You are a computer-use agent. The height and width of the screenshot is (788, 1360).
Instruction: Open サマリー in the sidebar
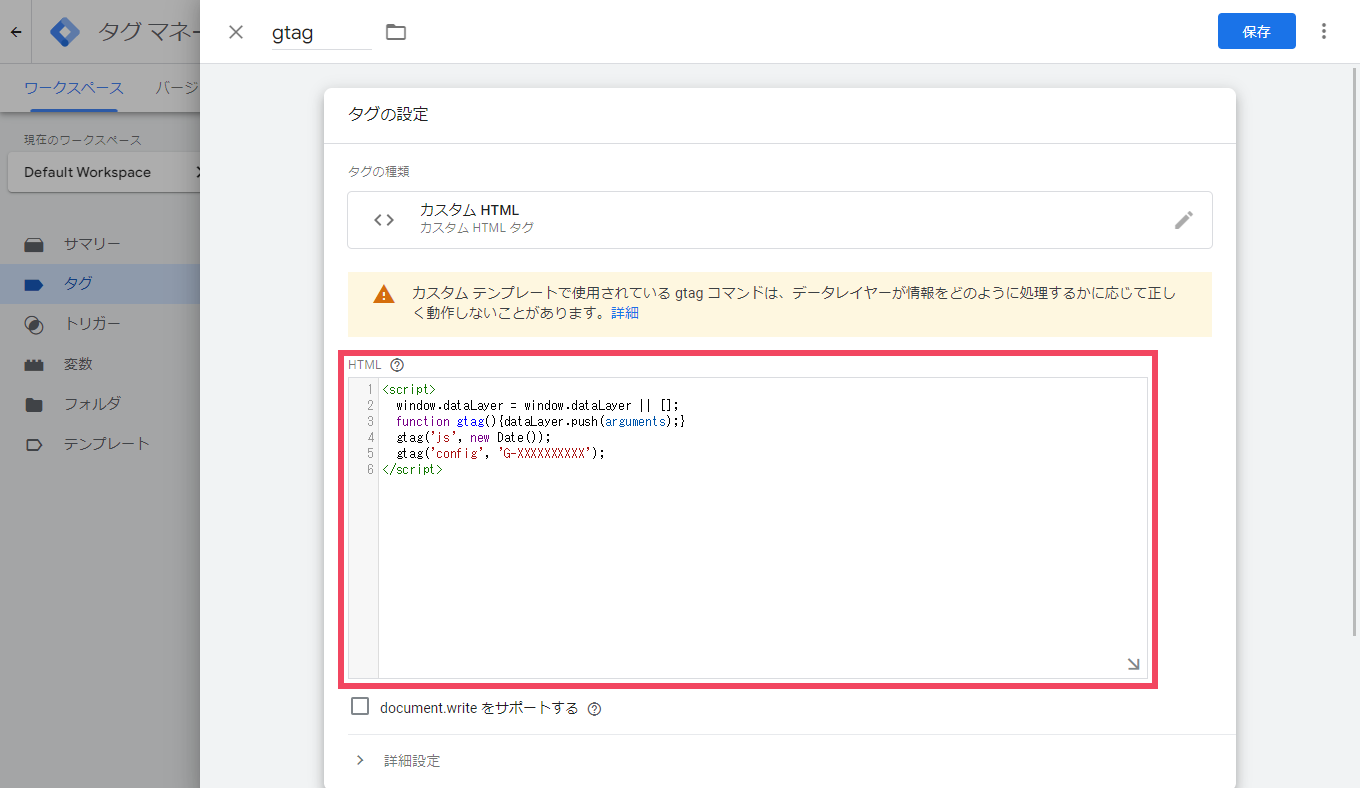point(92,244)
